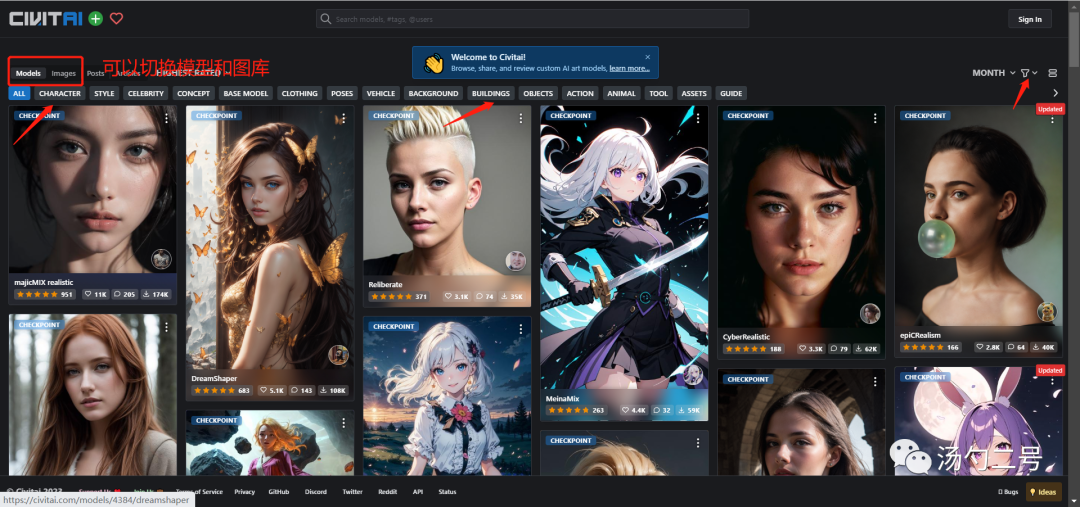This screenshot has height=507, width=1080.
Task: Open CyberRealistic card three-dot menu
Action: point(875,118)
